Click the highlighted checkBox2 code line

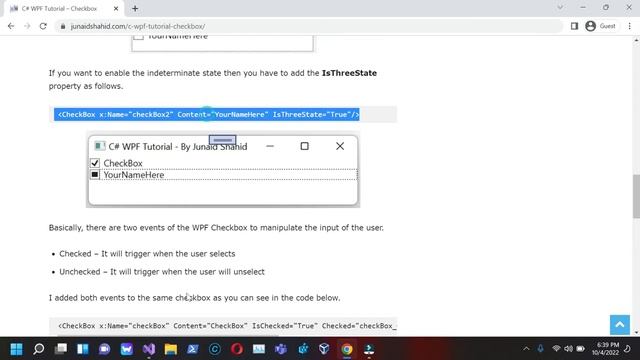207,114
